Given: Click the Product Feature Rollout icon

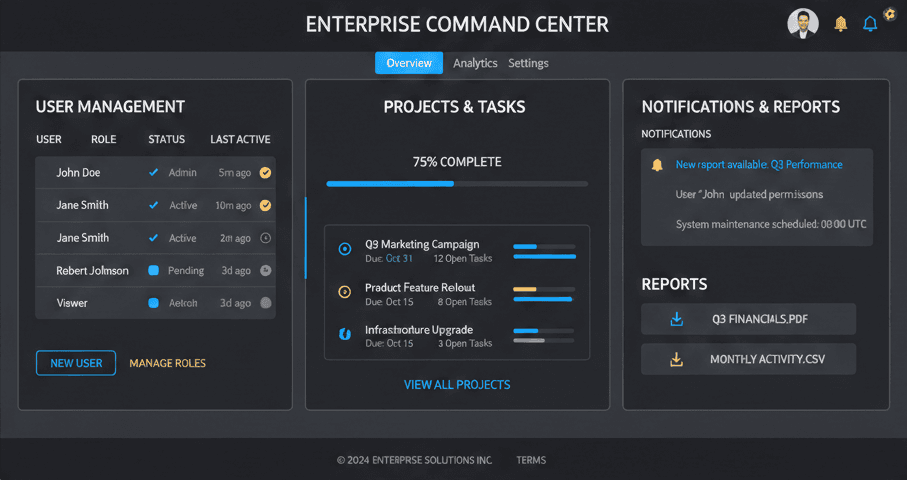Looking at the screenshot, I should coord(345,292).
